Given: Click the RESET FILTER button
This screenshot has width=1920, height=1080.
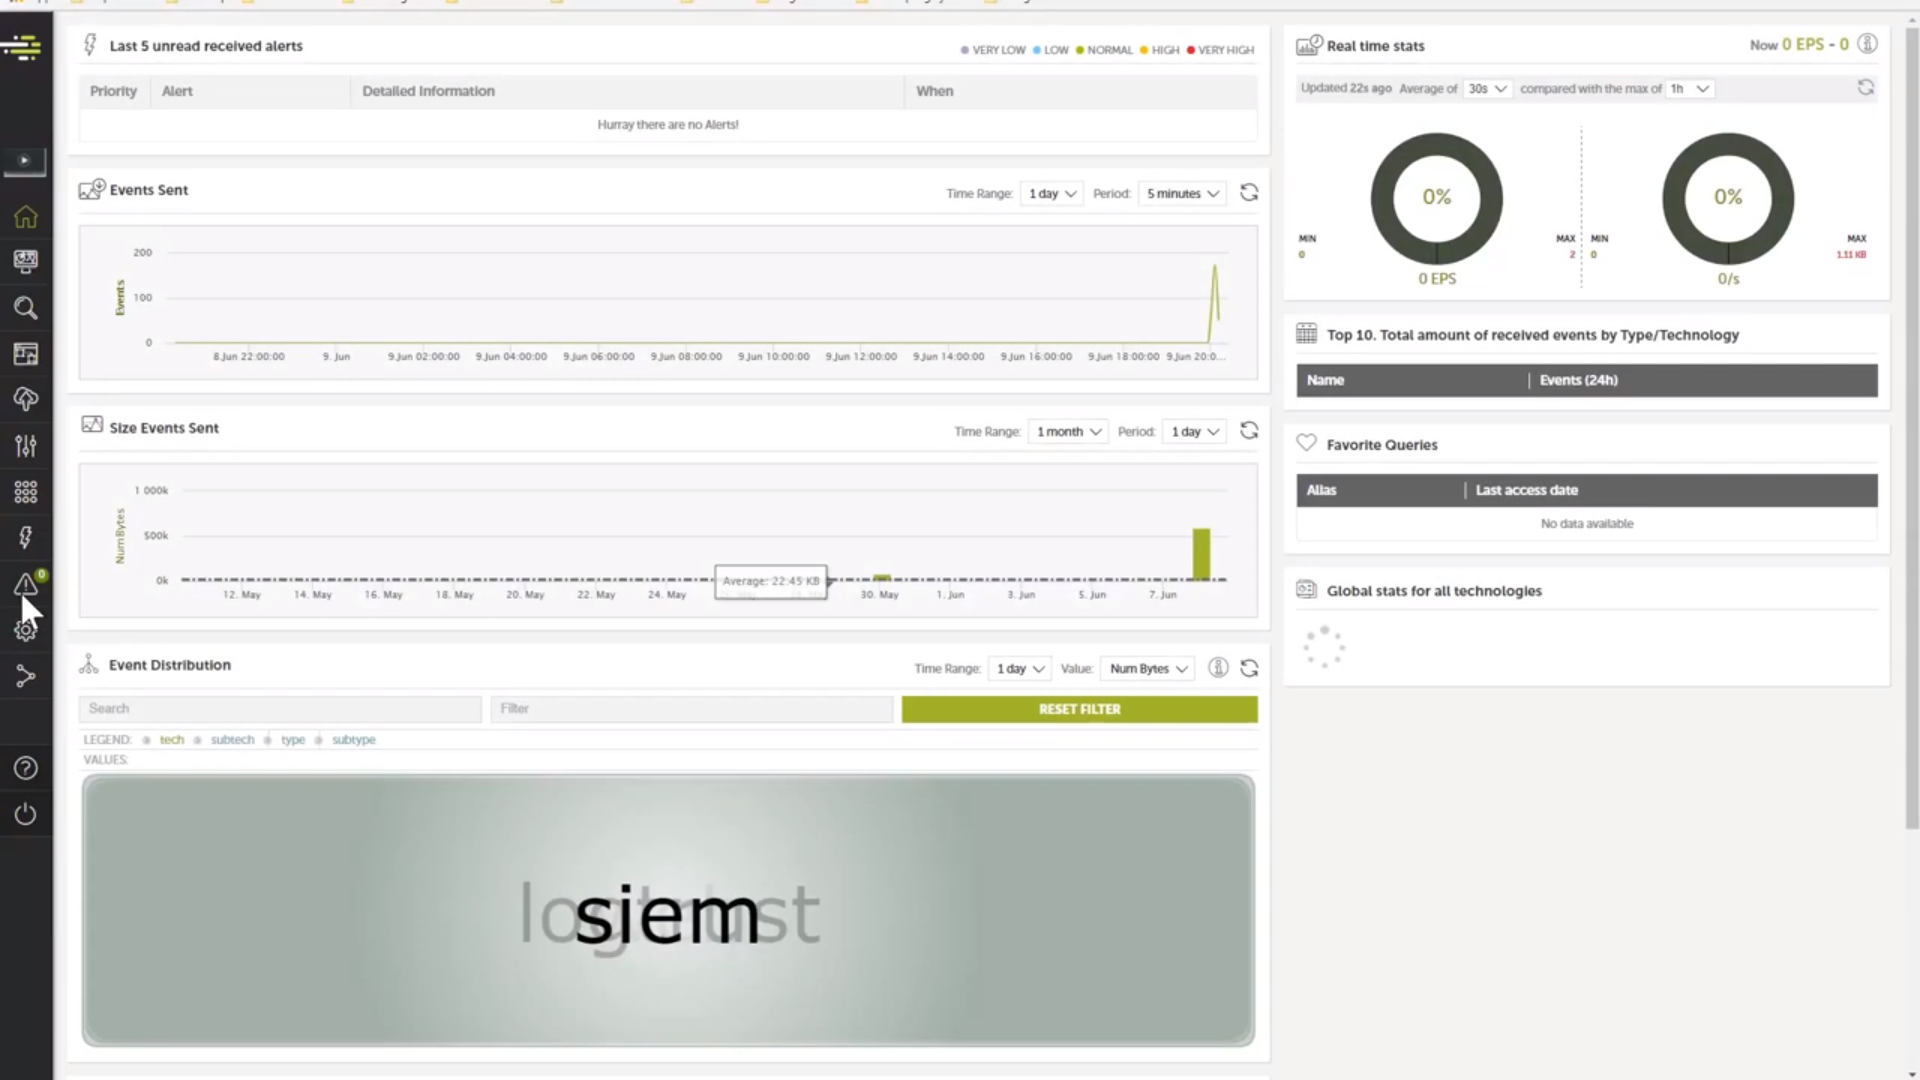Looking at the screenshot, I should click(x=1079, y=709).
